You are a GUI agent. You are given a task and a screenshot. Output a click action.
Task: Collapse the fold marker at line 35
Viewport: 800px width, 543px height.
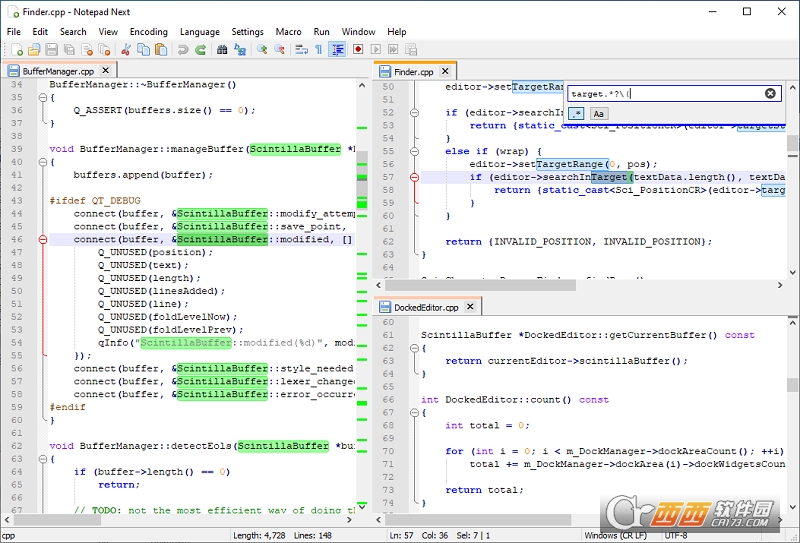[42, 98]
